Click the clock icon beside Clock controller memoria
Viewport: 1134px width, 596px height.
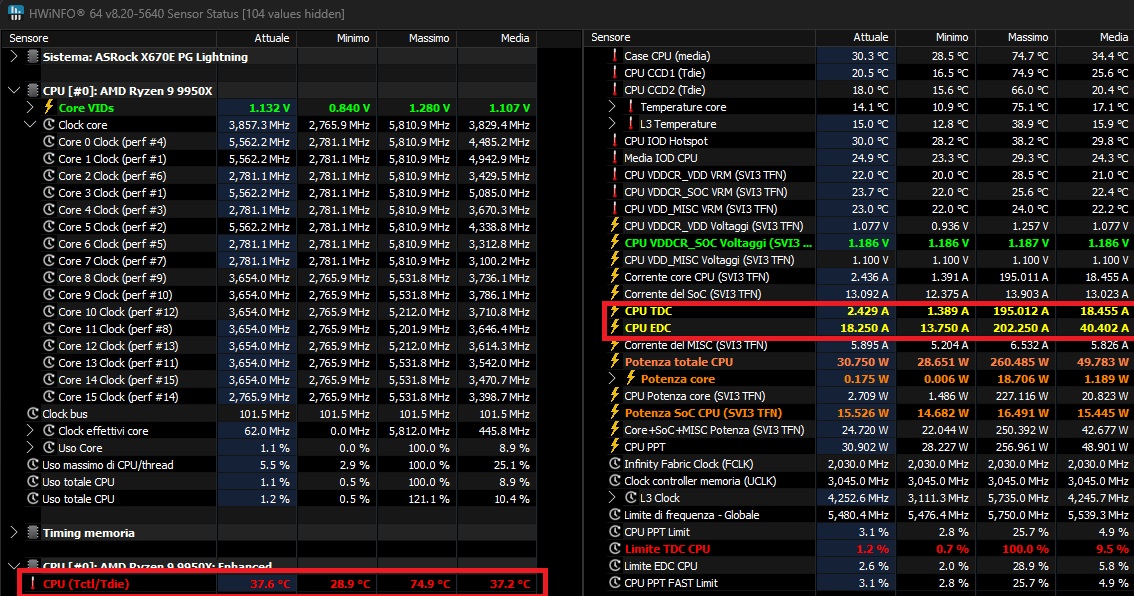pos(615,480)
